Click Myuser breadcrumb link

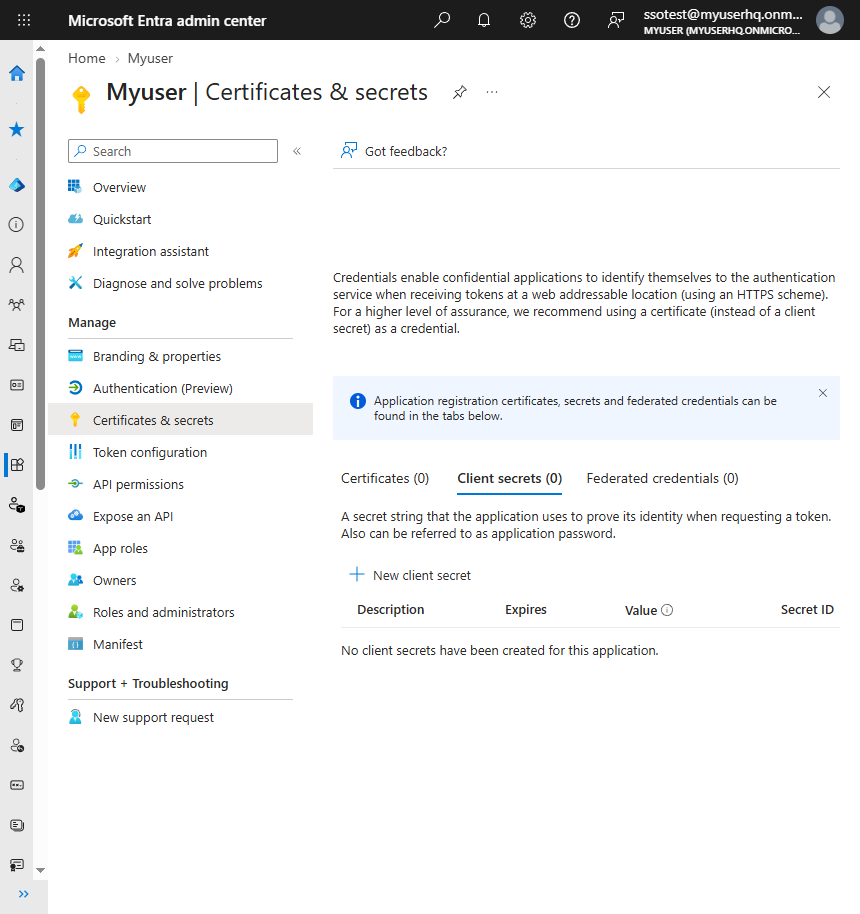tap(150, 58)
